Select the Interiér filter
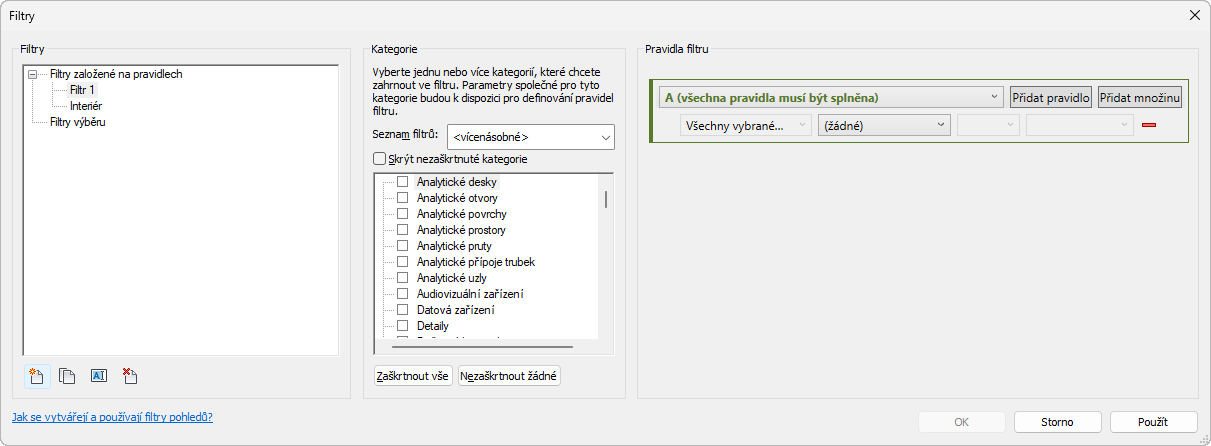This screenshot has width=1211, height=446. point(86,106)
